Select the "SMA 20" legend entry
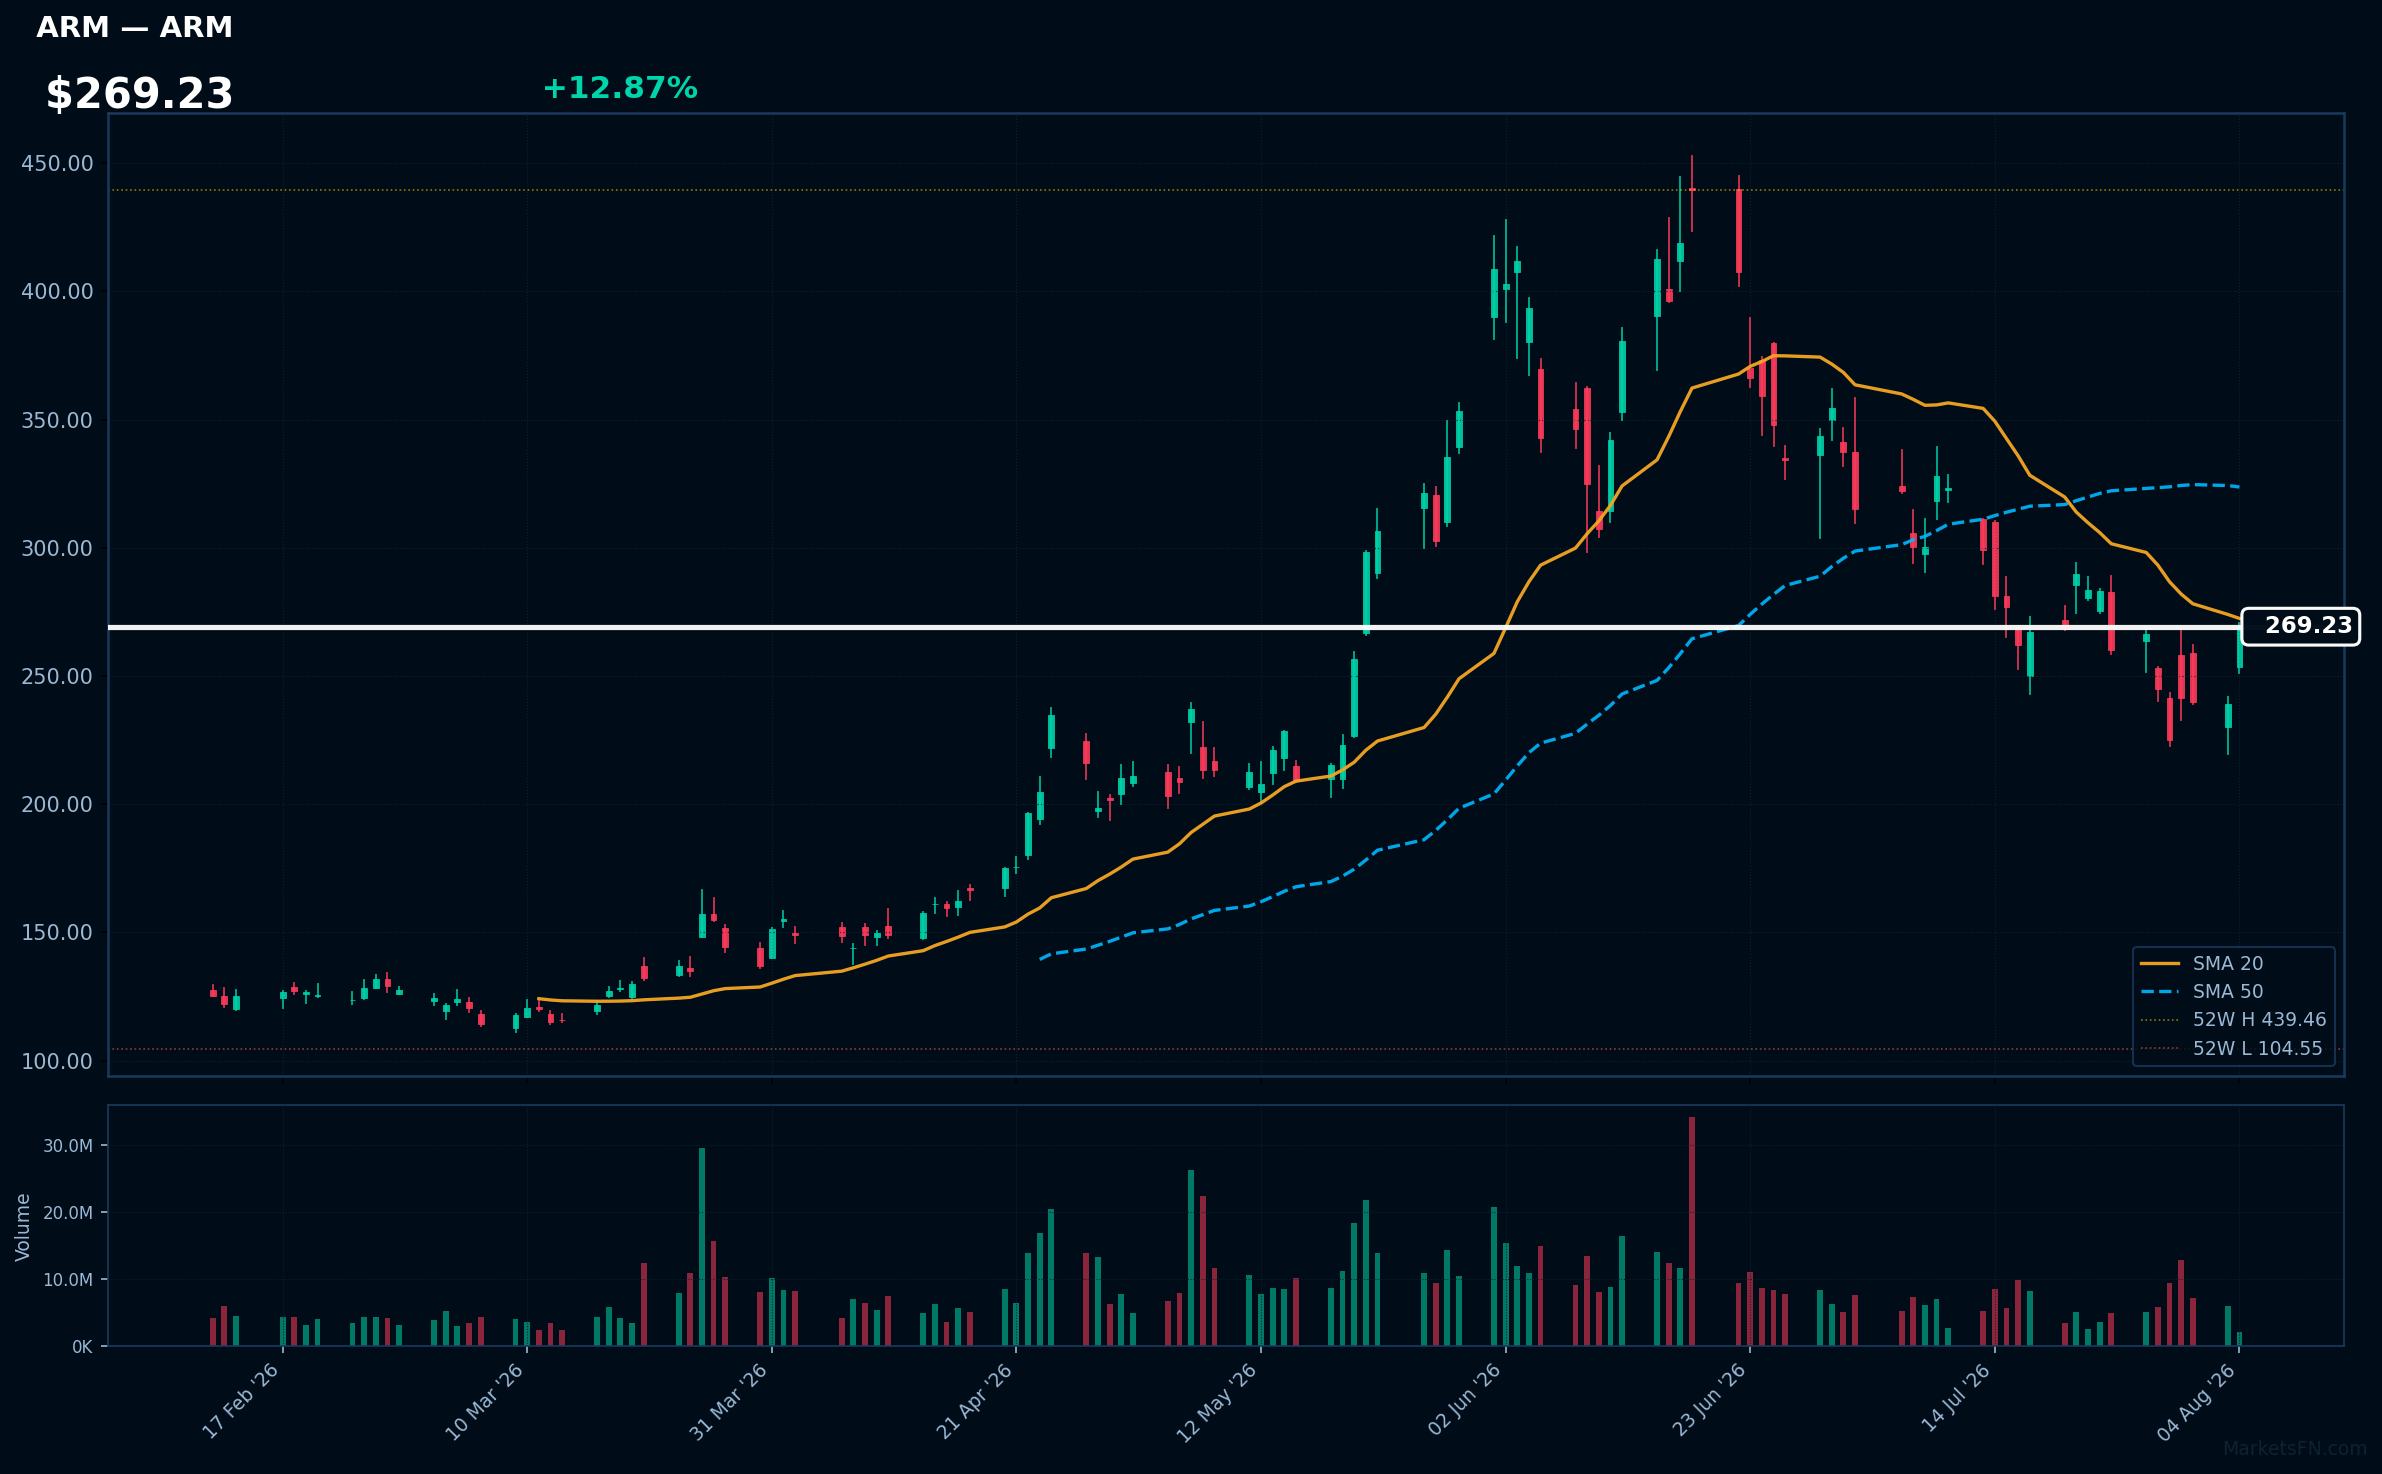2382x1474 pixels. pos(2228,964)
